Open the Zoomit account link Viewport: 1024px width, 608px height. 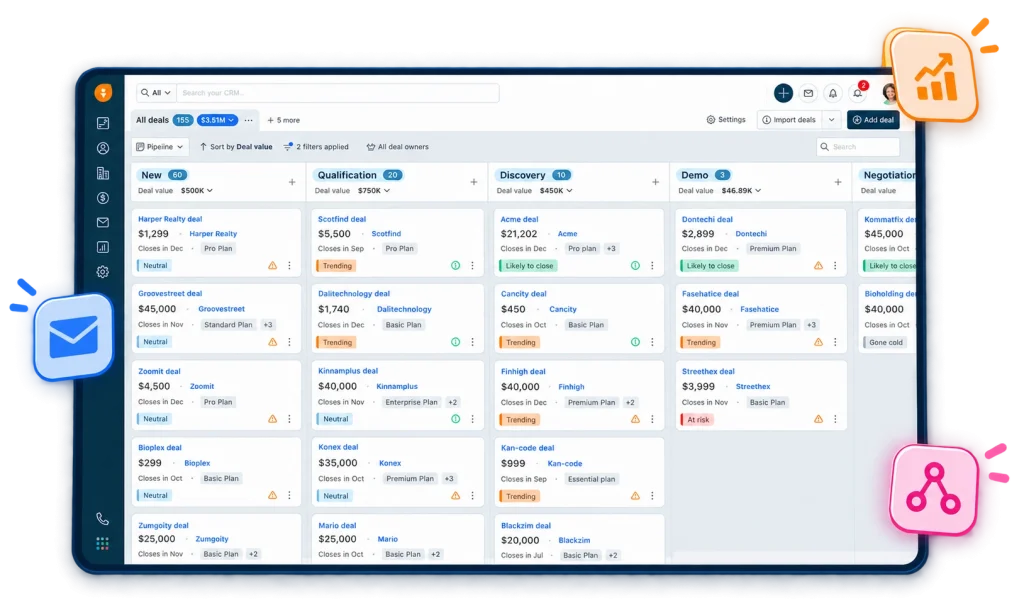(x=202, y=387)
